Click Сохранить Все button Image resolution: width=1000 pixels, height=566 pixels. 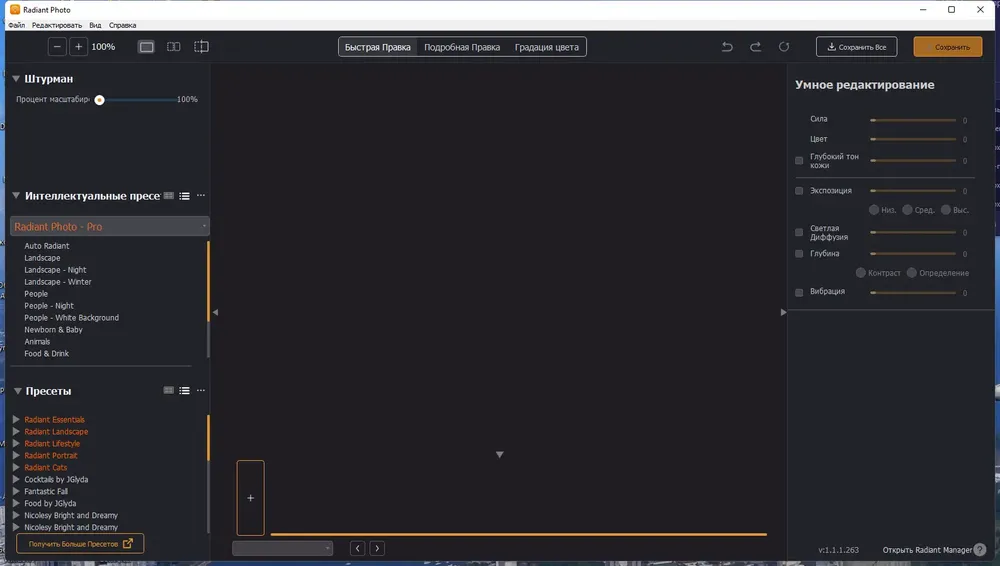tap(857, 47)
